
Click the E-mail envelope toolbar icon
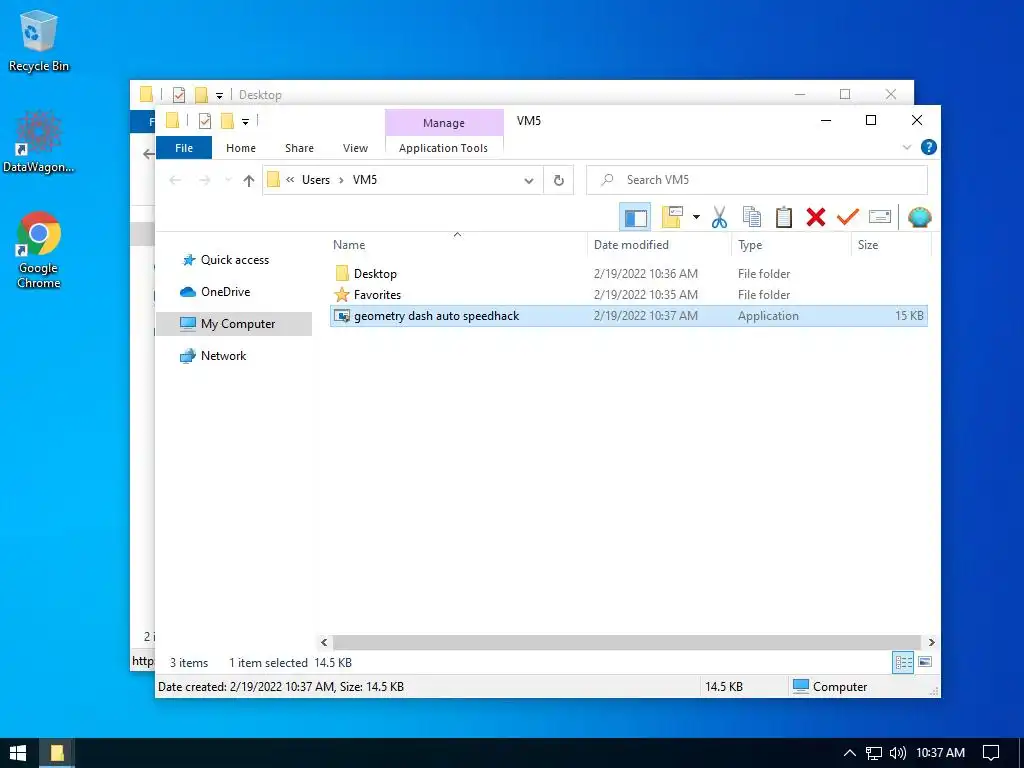pyautogui.click(x=880, y=217)
